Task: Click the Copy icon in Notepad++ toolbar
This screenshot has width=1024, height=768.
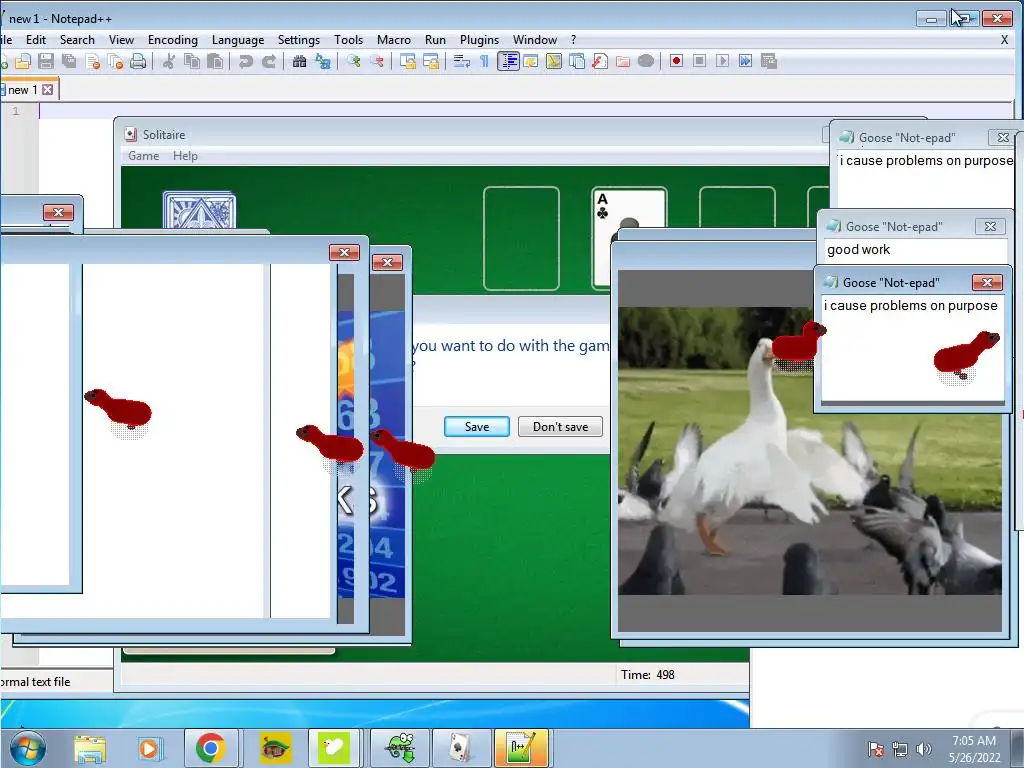Action: click(x=192, y=61)
